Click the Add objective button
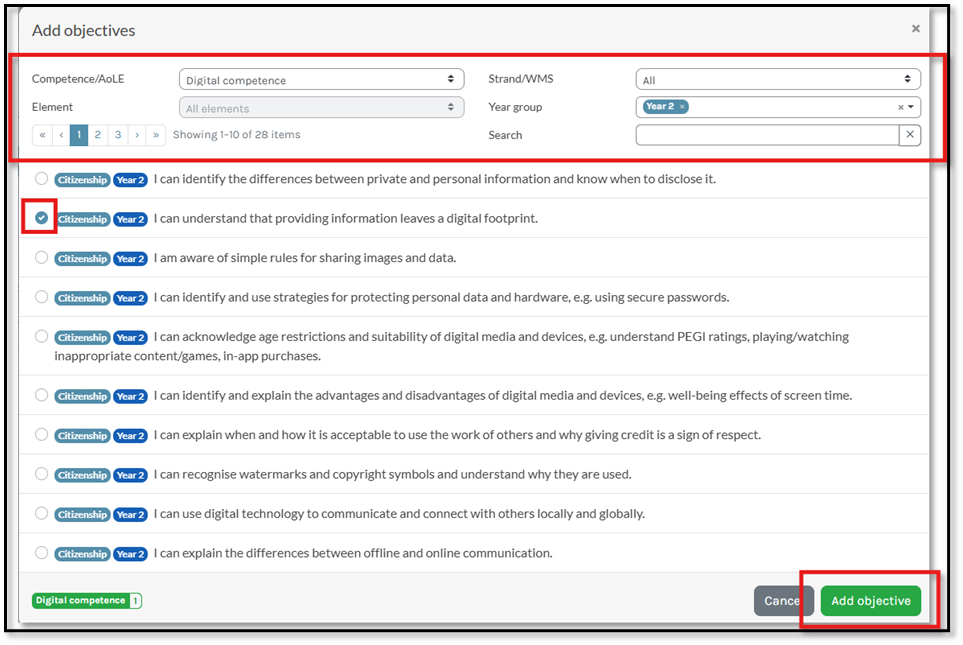The image size is (963, 645). 870,601
